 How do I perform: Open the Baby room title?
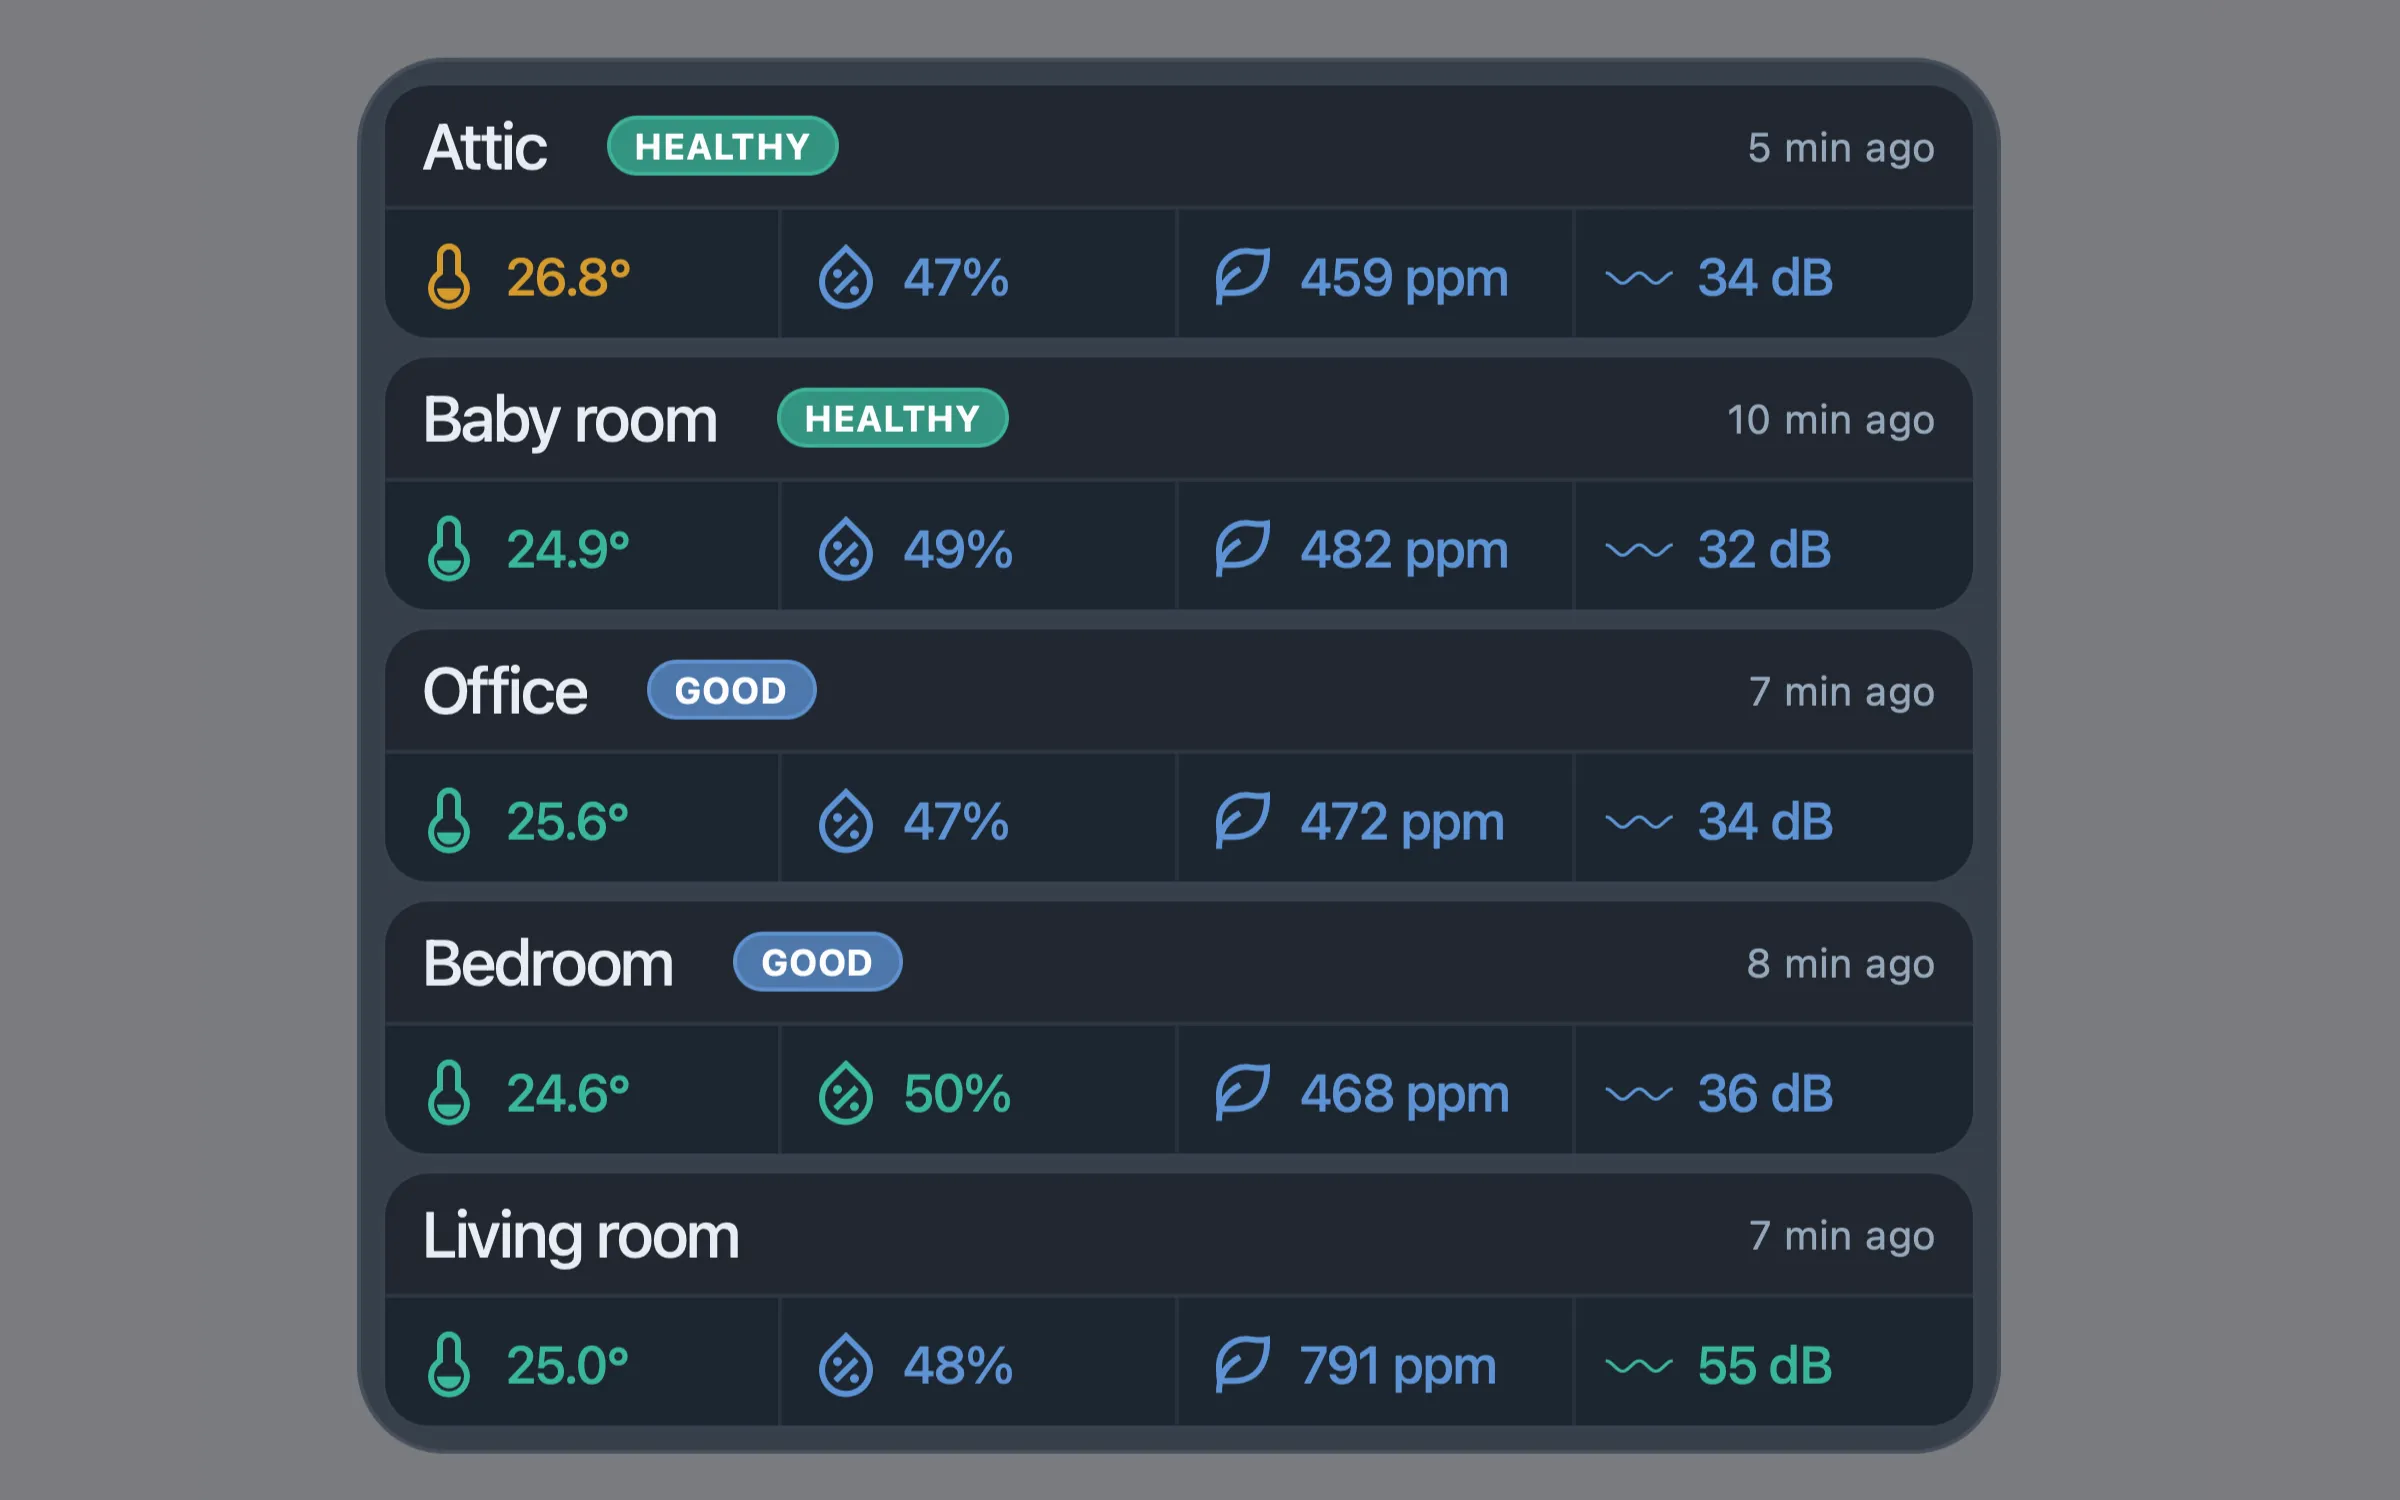click(x=570, y=421)
